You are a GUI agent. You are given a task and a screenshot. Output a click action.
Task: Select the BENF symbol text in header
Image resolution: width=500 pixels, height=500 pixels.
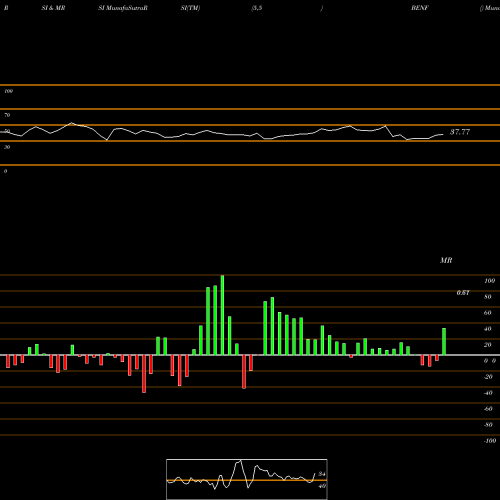(420, 8)
